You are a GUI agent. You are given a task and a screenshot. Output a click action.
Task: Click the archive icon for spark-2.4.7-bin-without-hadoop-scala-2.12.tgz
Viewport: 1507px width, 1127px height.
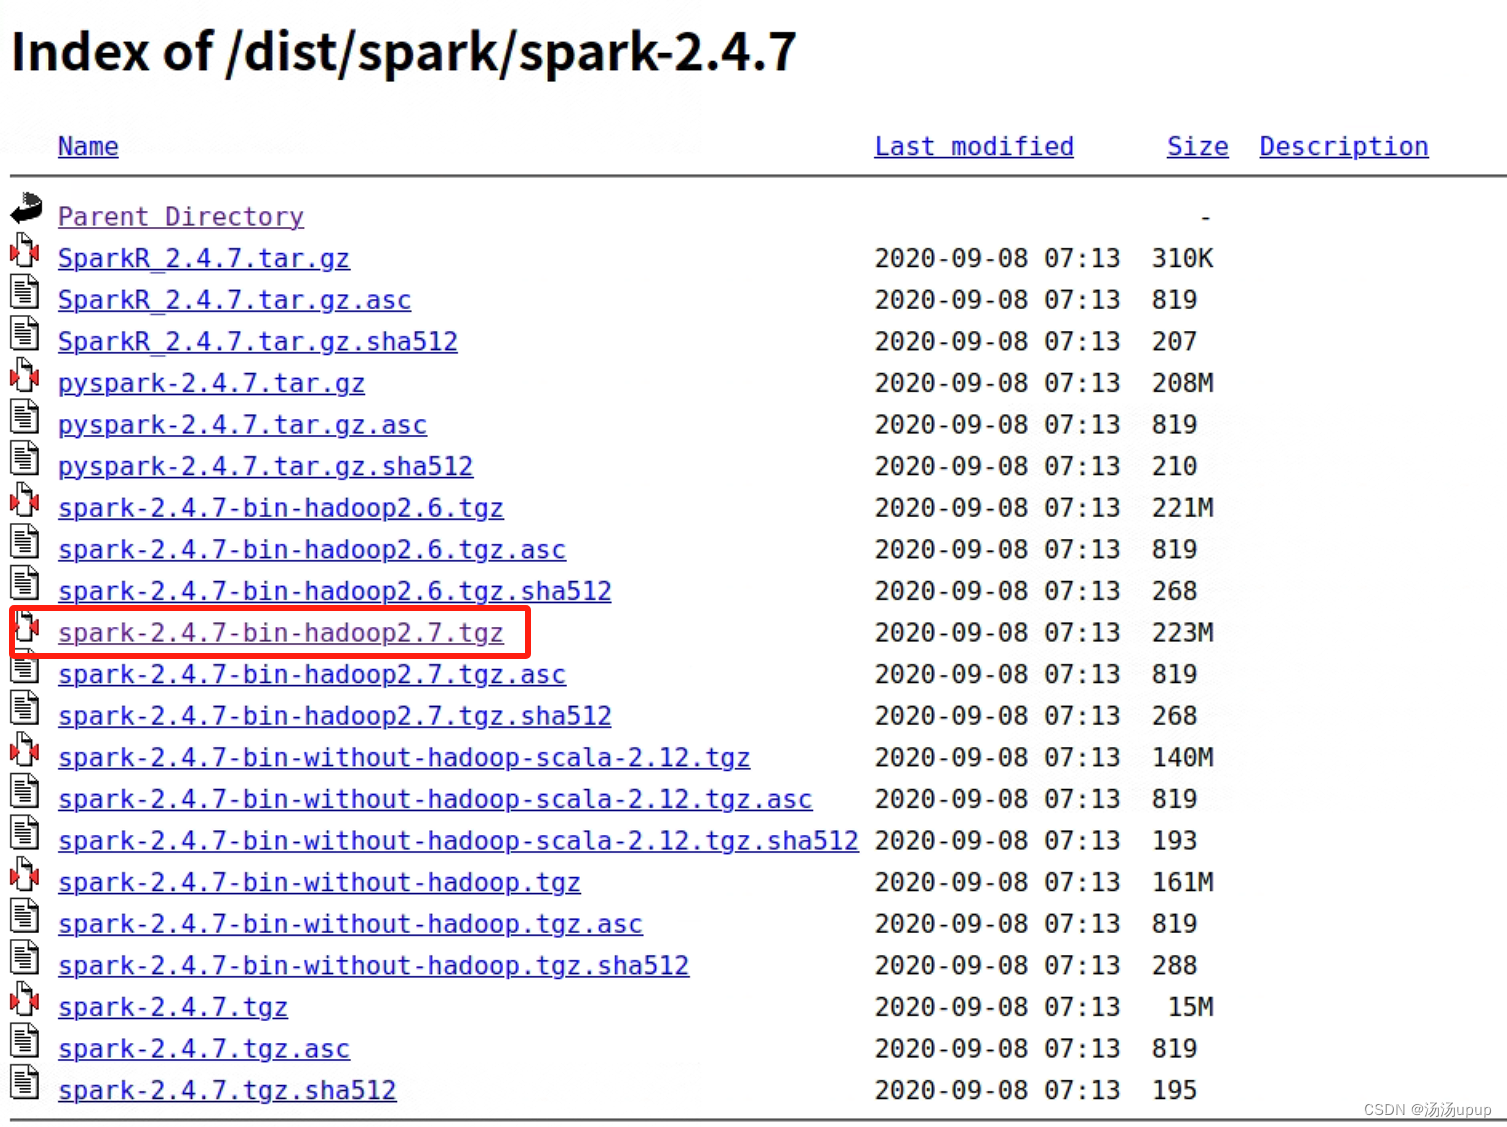(24, 749)
